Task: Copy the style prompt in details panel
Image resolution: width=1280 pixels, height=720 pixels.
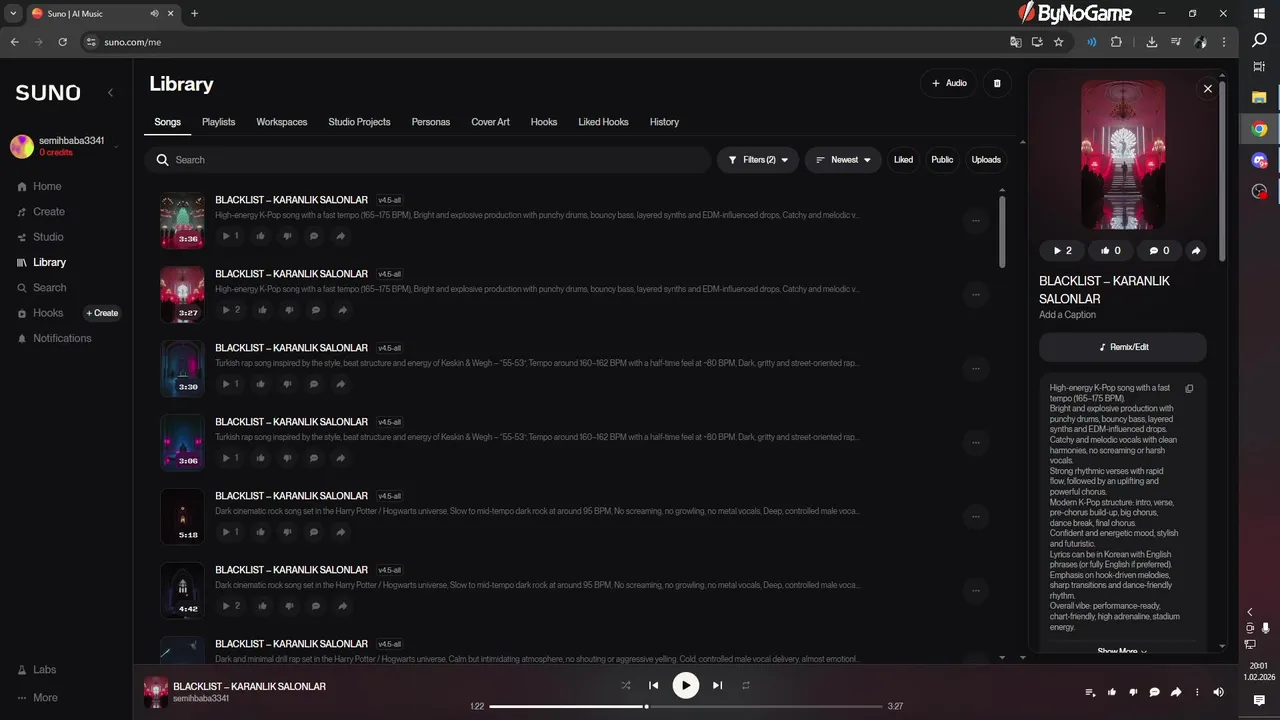Action: coord(1189,389)
